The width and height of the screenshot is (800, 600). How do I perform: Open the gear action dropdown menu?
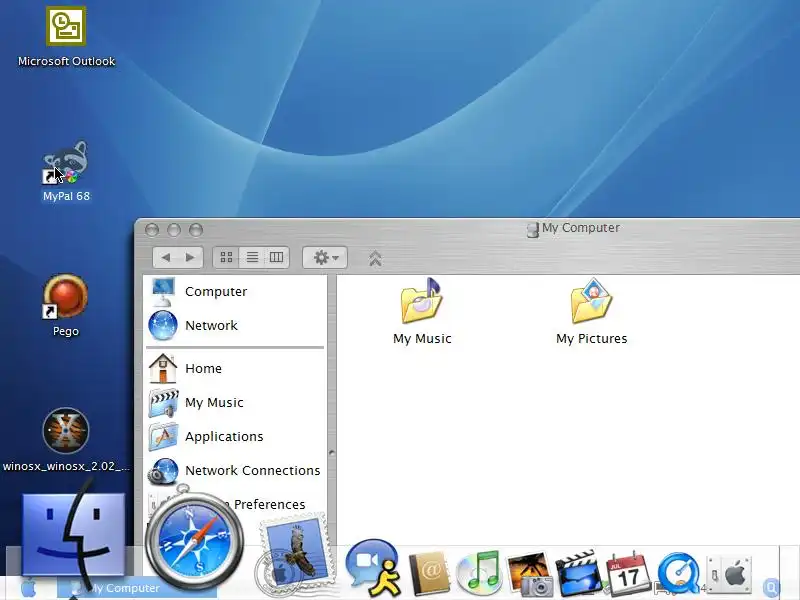coord(325,258)
